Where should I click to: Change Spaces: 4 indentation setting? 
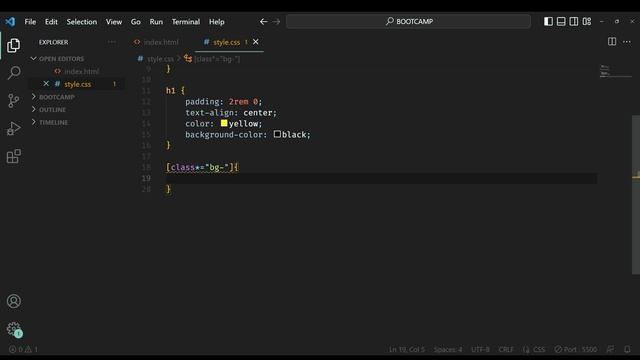tap(448, 349)
